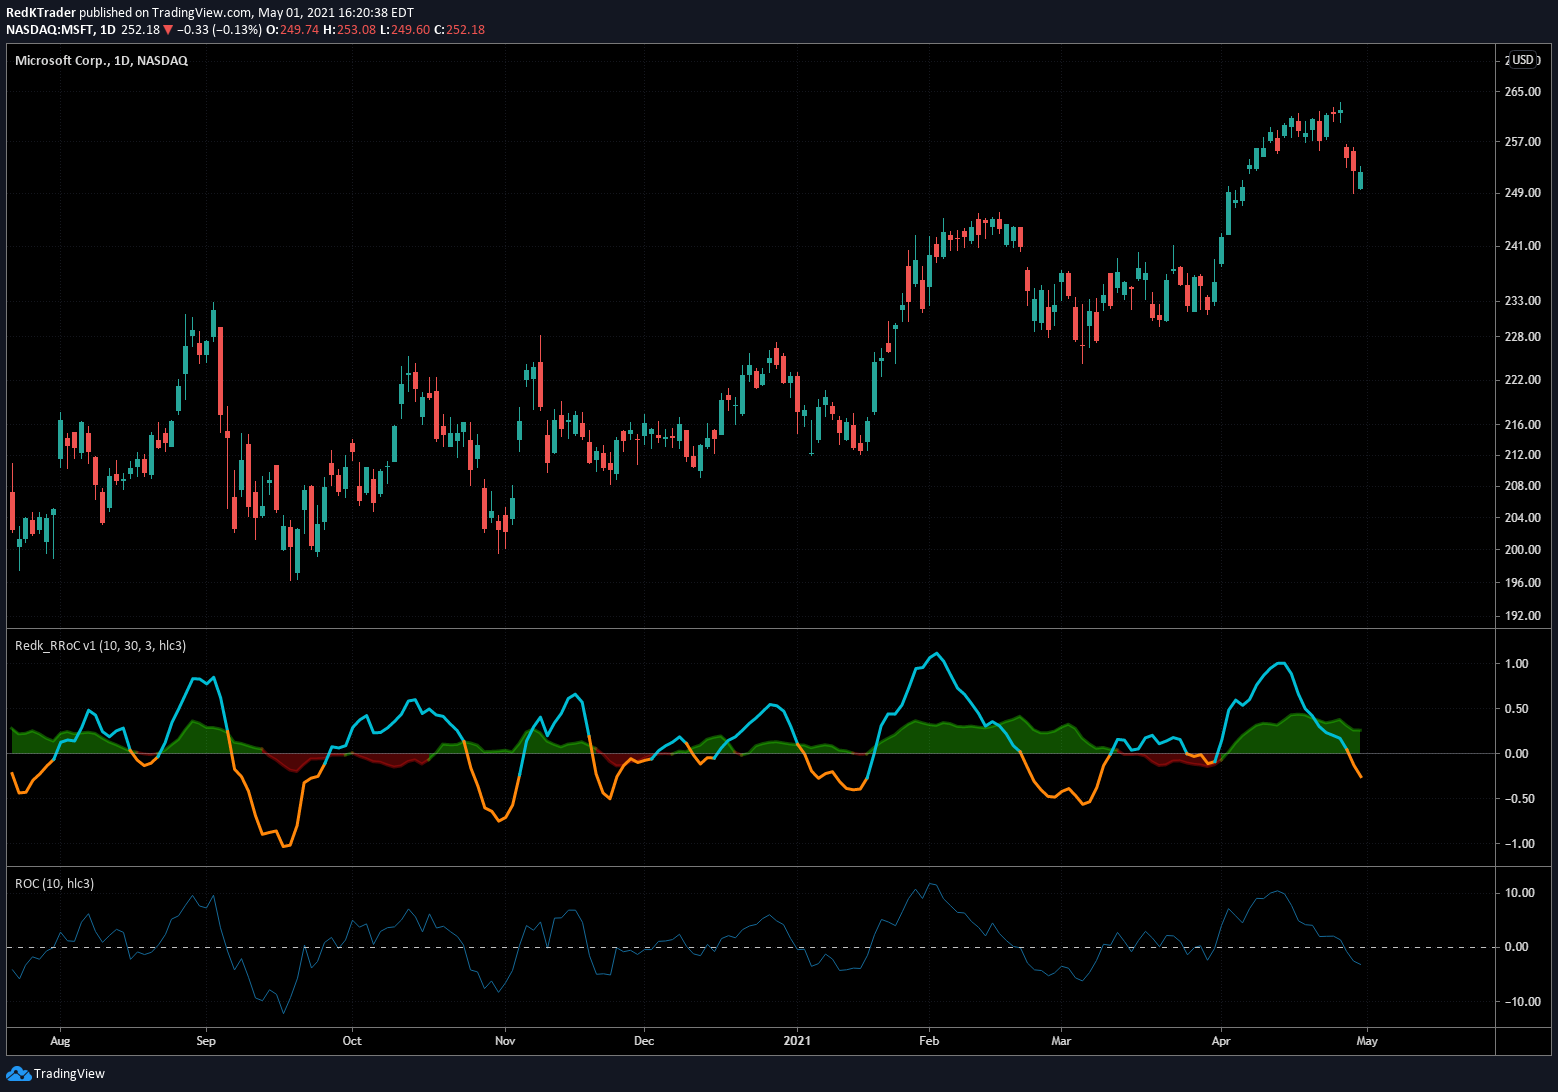Click the 265.00 price axis label
Screen dimensions: 1558x1092
(1522, 92)
